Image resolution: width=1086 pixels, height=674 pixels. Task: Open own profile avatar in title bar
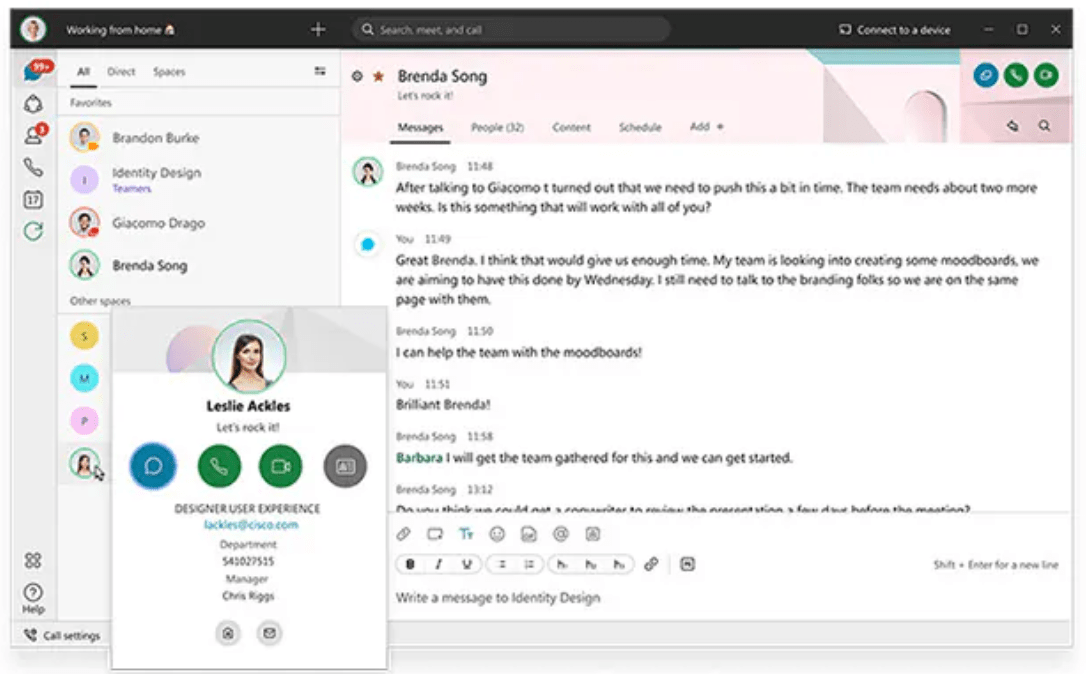pyautogui.click(x=33, y=29)
